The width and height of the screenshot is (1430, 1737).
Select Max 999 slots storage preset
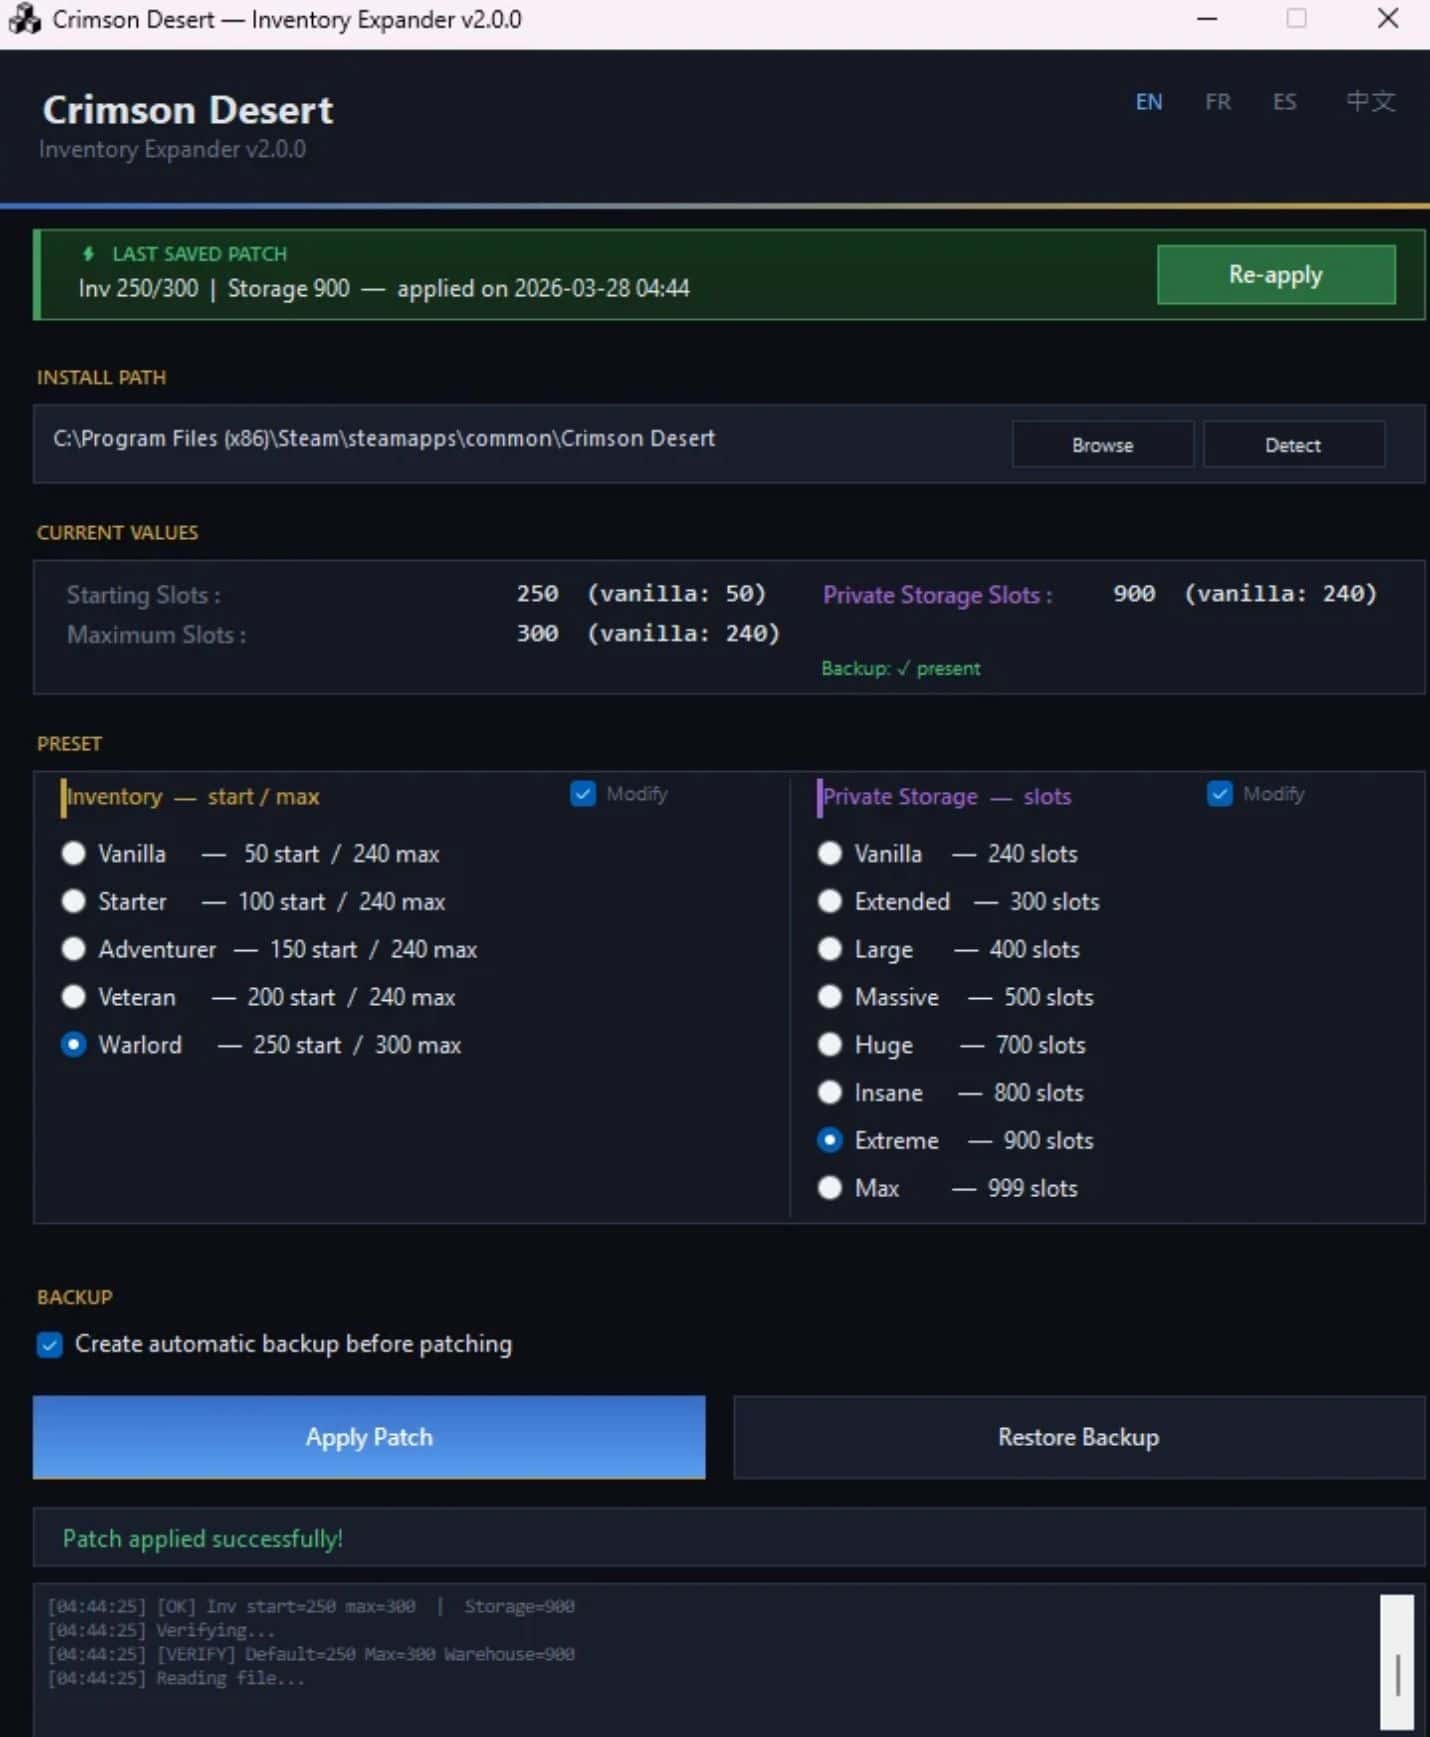(x=830, y=1188)
